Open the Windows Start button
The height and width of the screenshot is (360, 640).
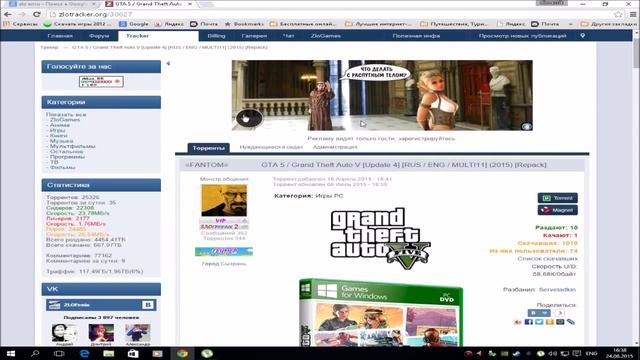[x=11, y=353]
